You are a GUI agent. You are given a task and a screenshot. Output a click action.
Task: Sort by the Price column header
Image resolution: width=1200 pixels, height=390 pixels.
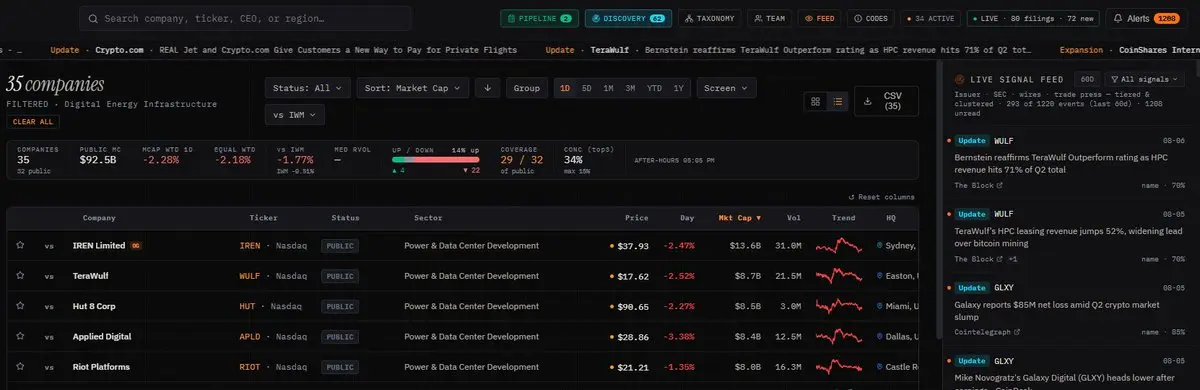(x=637, y=218)
